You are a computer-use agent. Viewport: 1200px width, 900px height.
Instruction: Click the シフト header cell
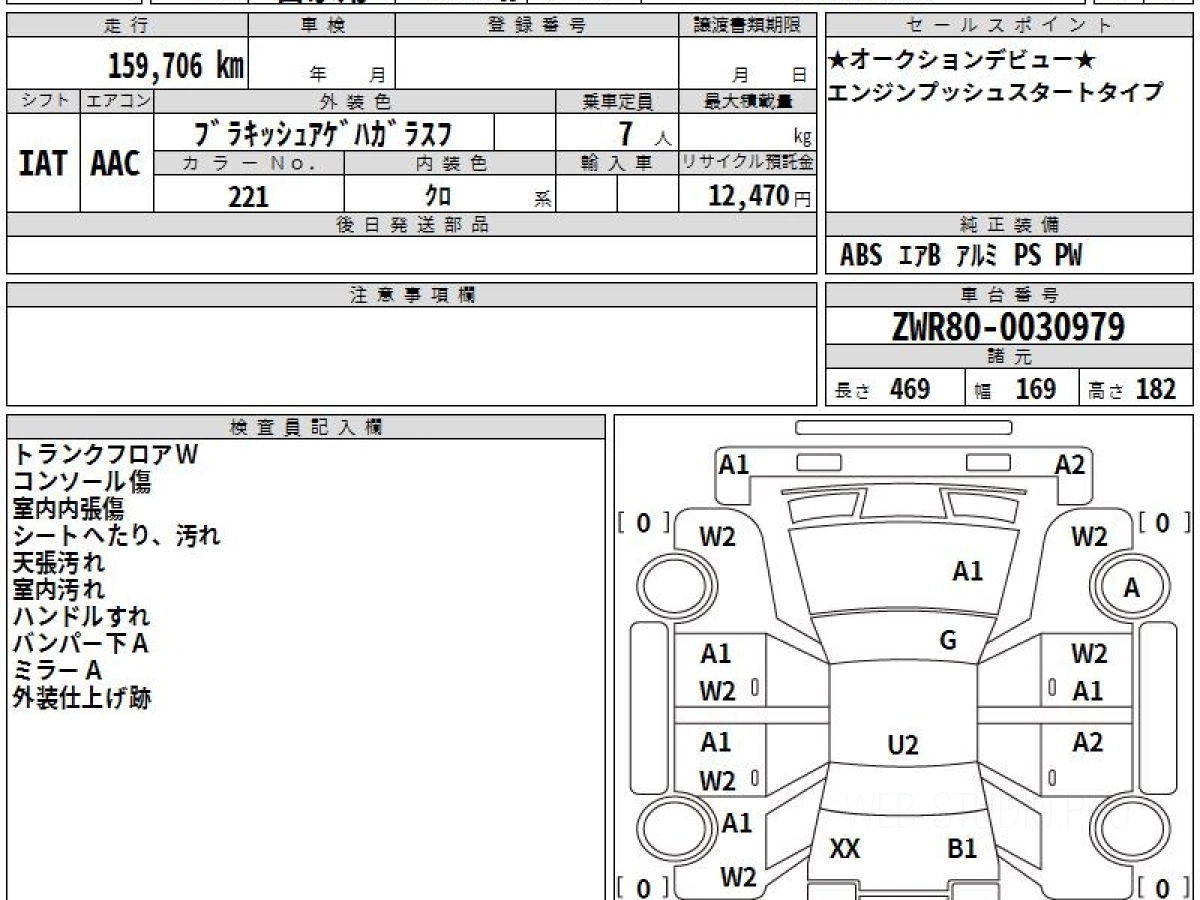tap(43, 101)
